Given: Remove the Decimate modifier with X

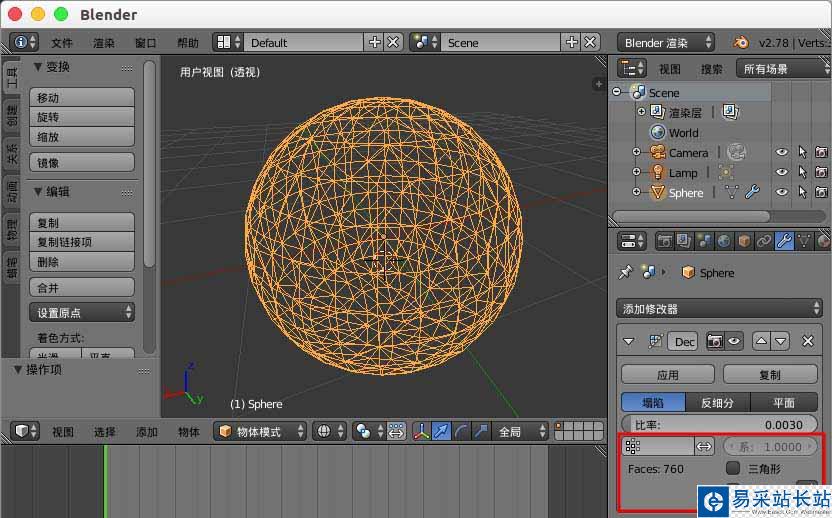Looking at the screenshot, I should coord(808,341).
